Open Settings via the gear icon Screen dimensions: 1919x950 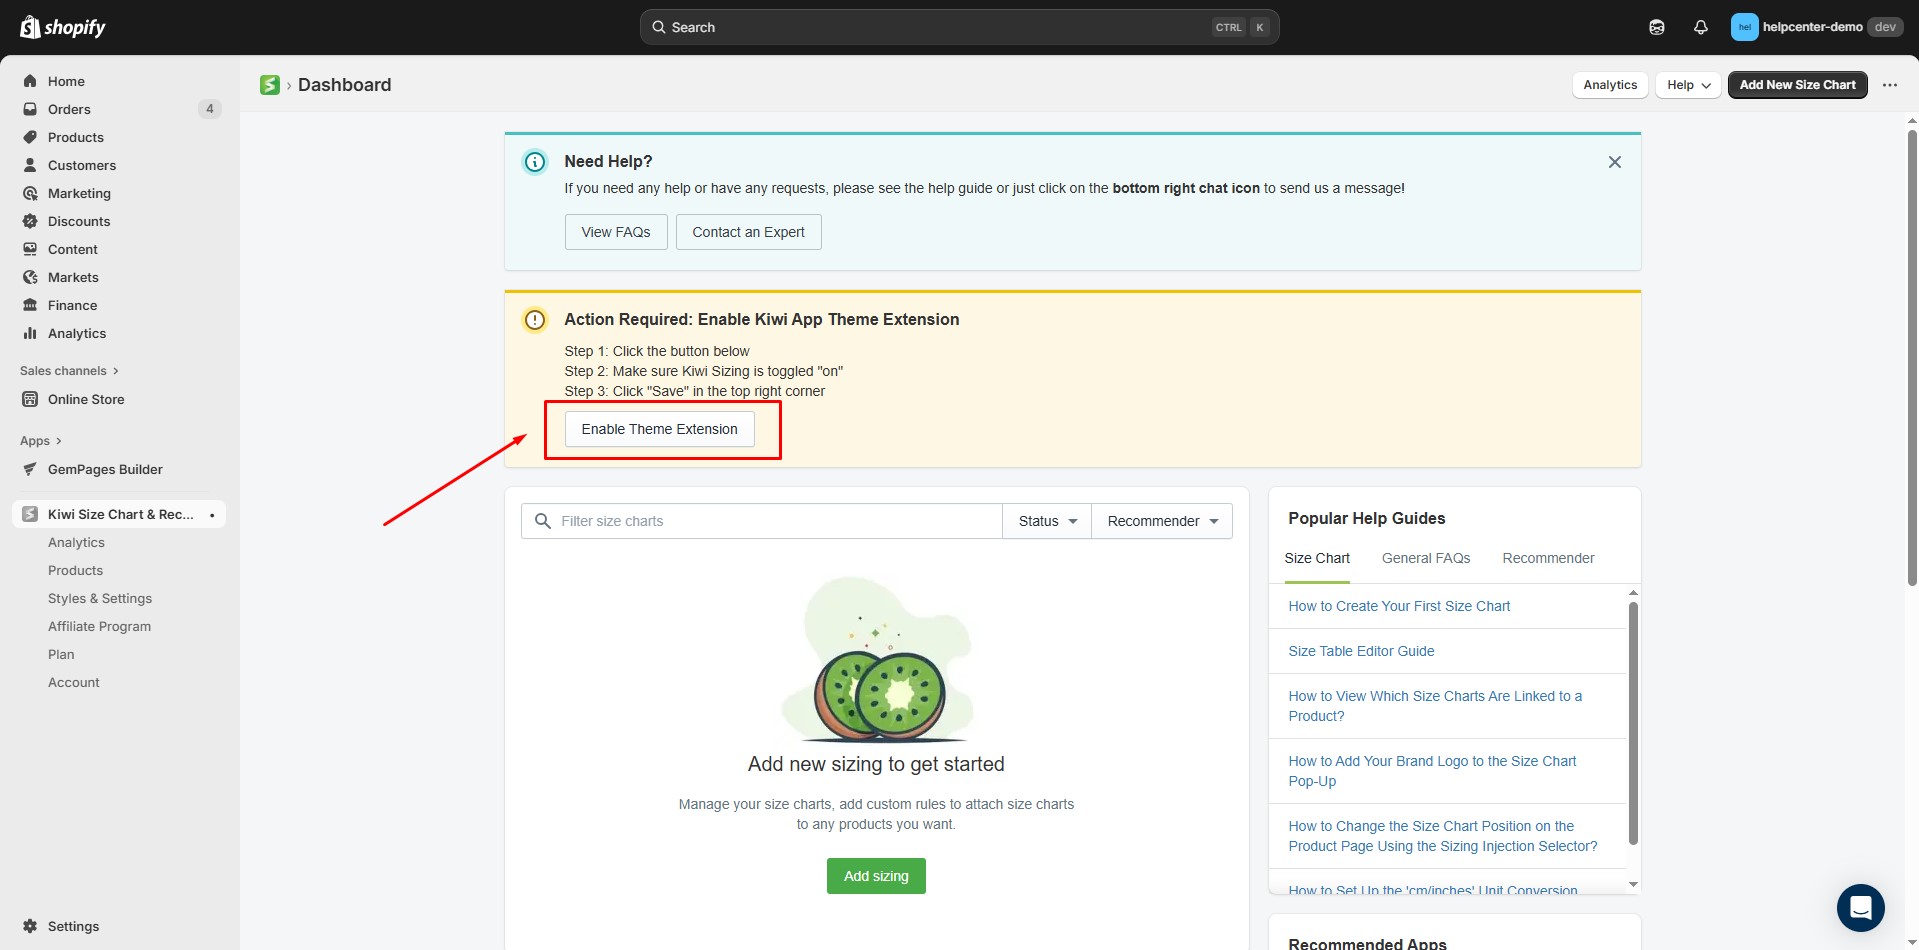pos(28,926)
